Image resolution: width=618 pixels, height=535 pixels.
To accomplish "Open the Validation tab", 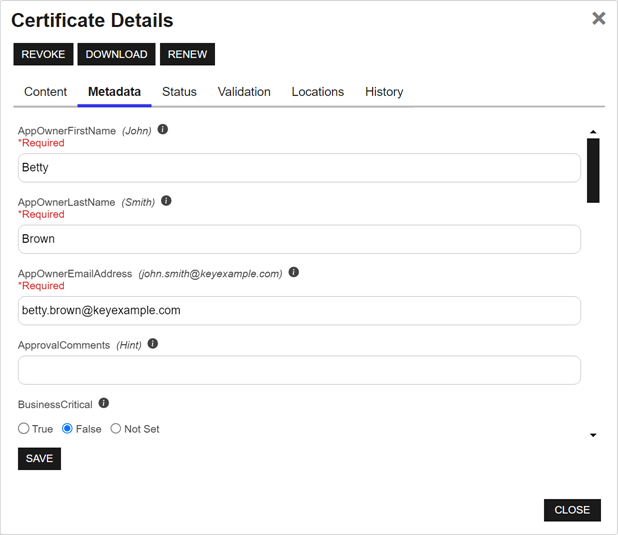I will click(244, 92).
